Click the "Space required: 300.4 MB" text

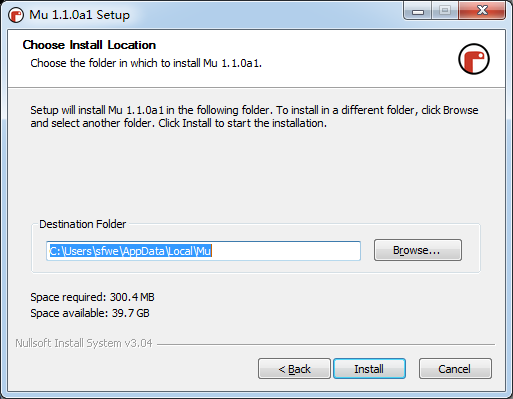pos(92,297)
